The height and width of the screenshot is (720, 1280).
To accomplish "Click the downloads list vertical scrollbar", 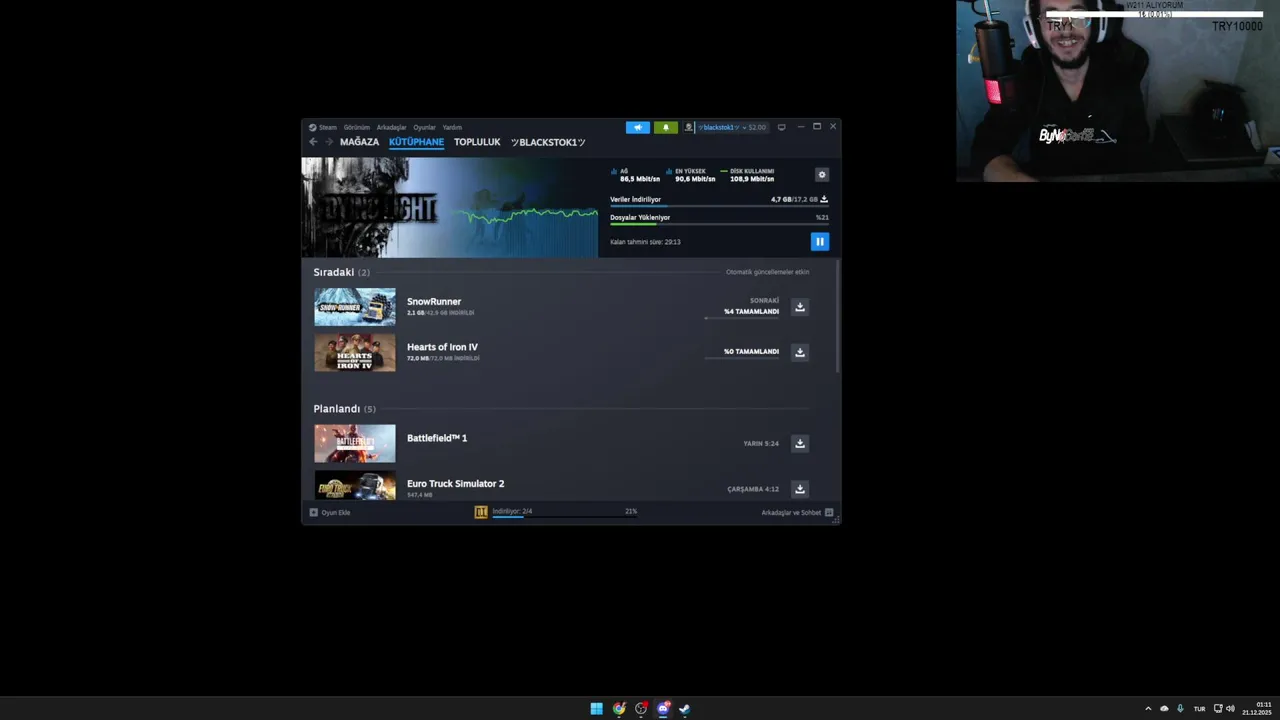I will pyautogui.click(x=837, y=315).
